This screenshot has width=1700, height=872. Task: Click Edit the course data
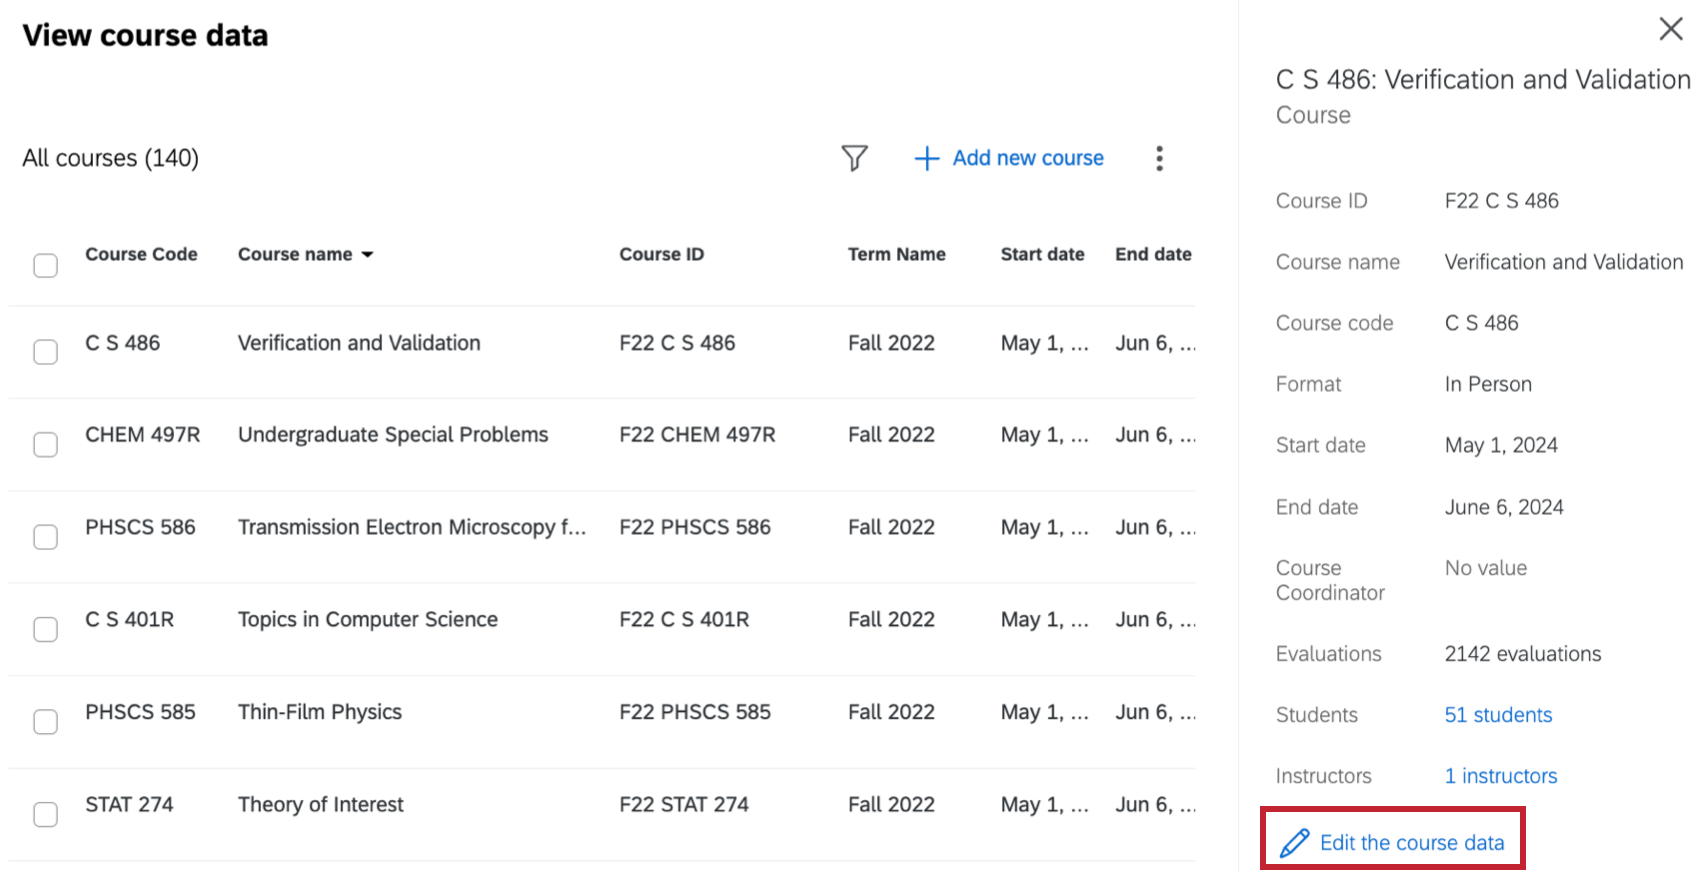click(x=1411, y=843)
